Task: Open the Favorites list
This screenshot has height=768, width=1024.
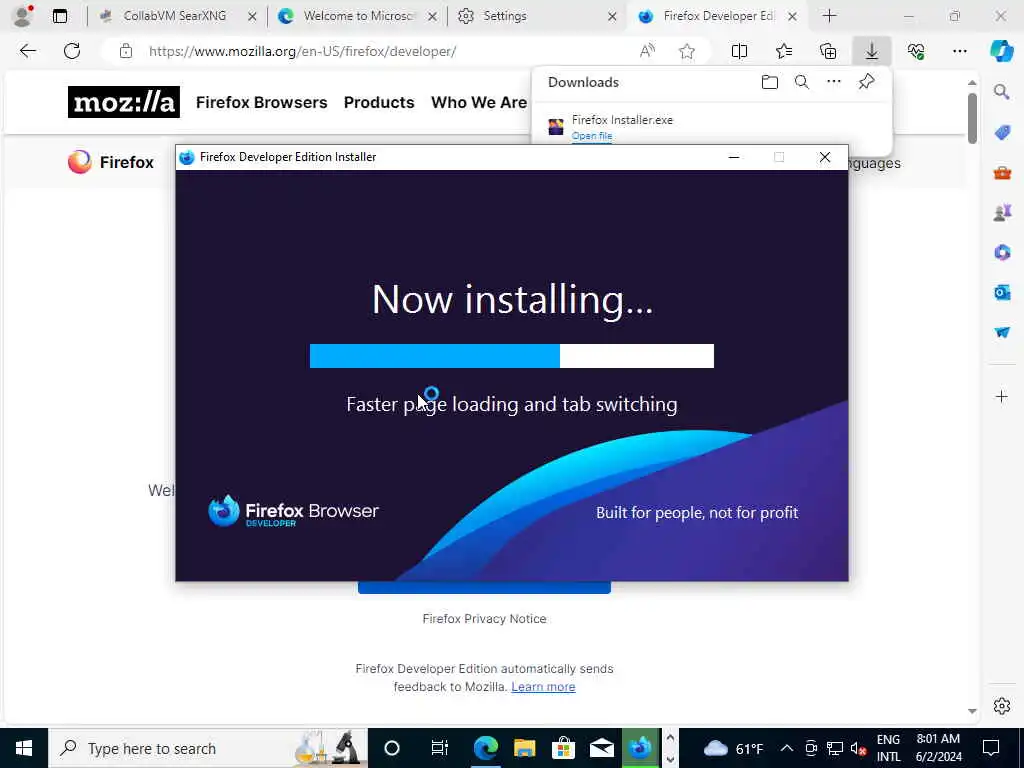Action: pos(784,51)
